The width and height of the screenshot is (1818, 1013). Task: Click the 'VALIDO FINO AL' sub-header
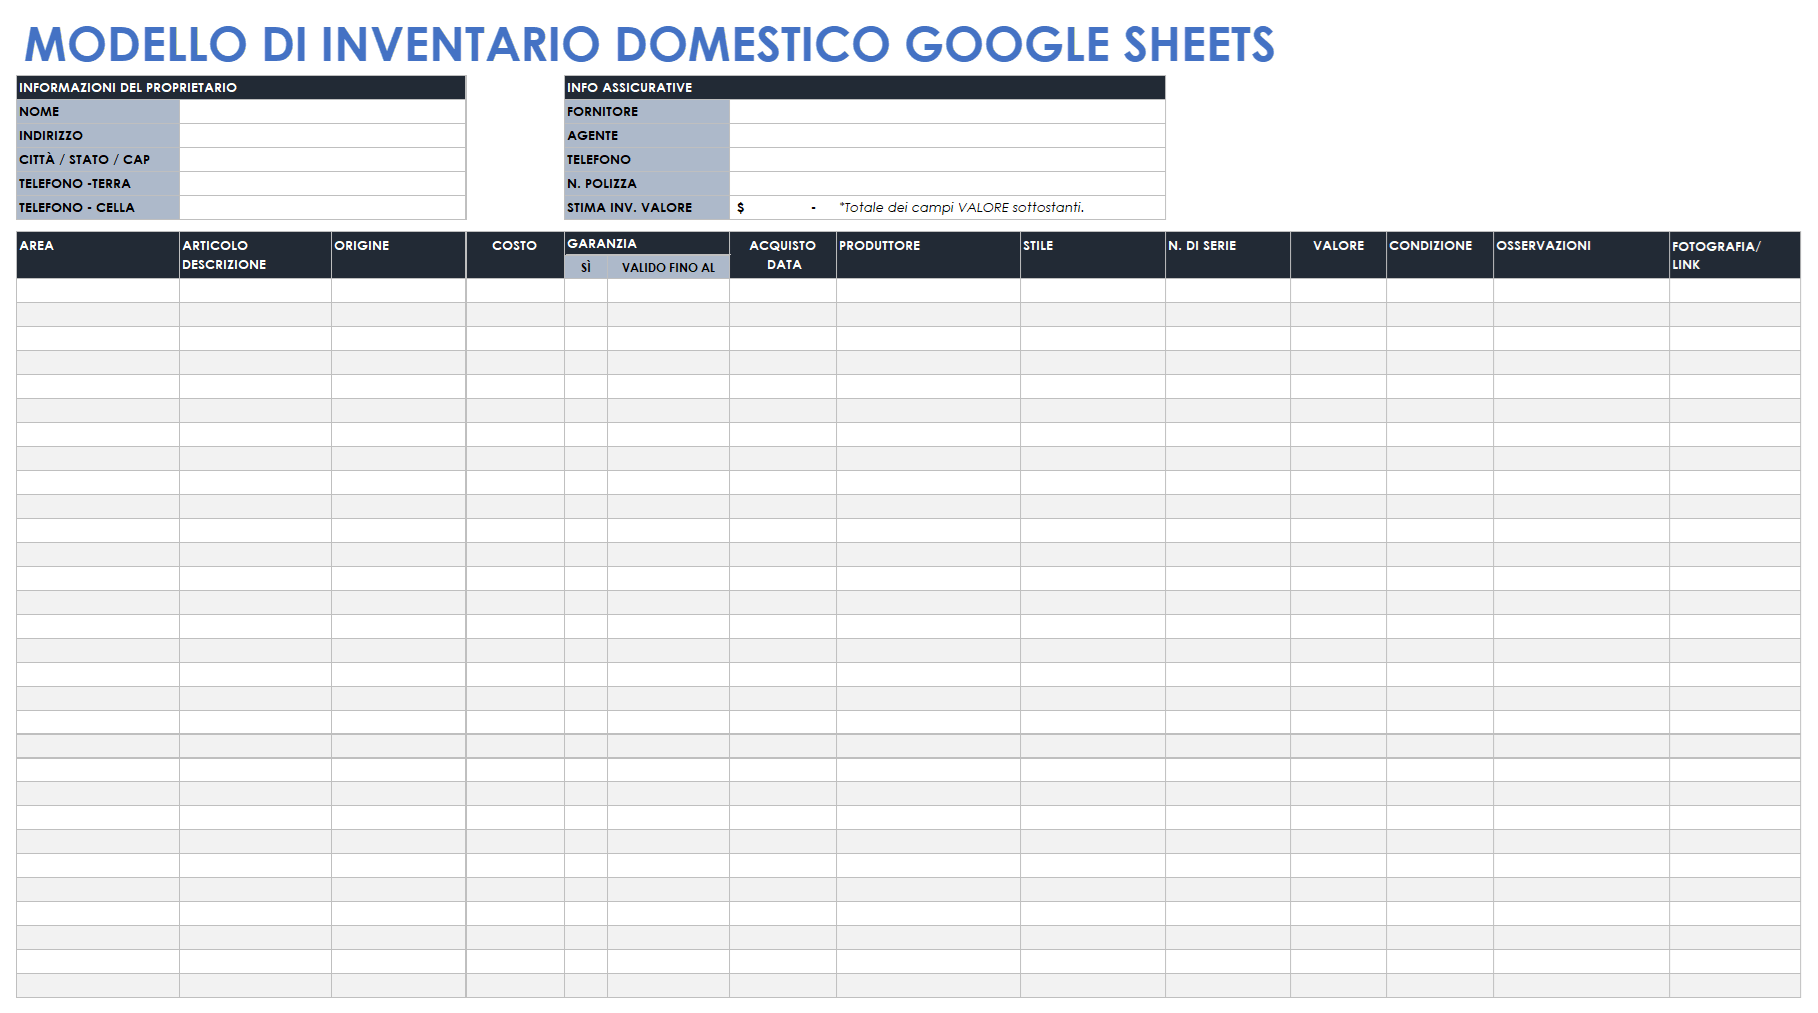pyautogui.click(x=668, y=267)
